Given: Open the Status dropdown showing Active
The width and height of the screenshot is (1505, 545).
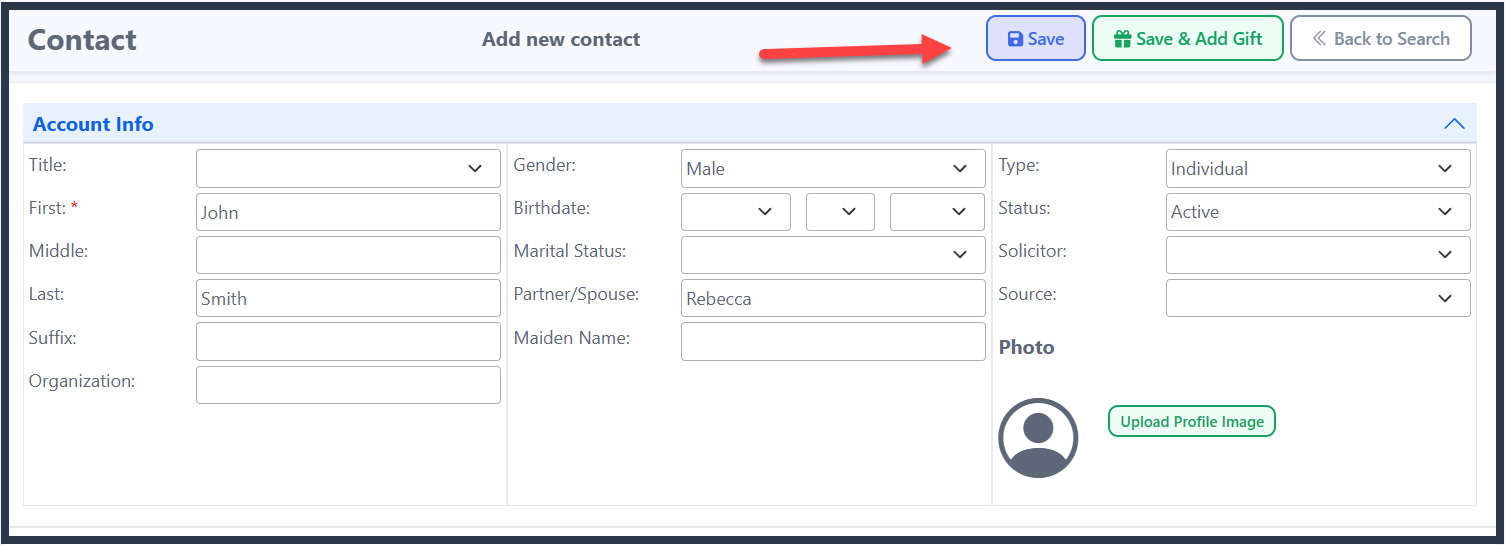Looking at the screenshot, I should (1318, 212).
